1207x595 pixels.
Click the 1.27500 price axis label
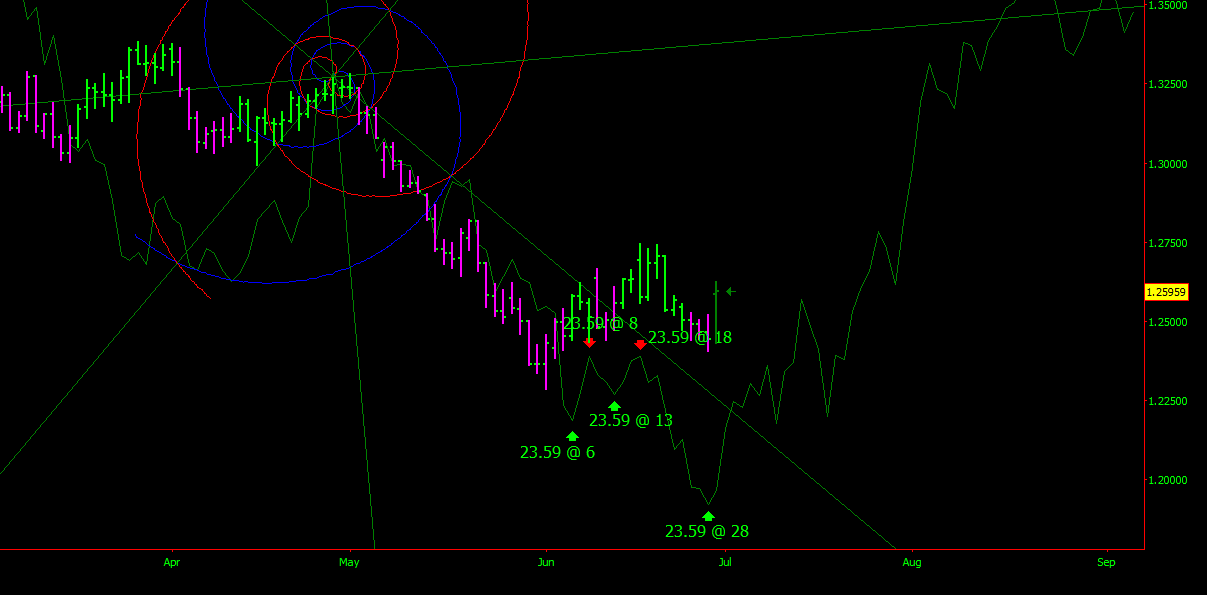(1169, 243)
